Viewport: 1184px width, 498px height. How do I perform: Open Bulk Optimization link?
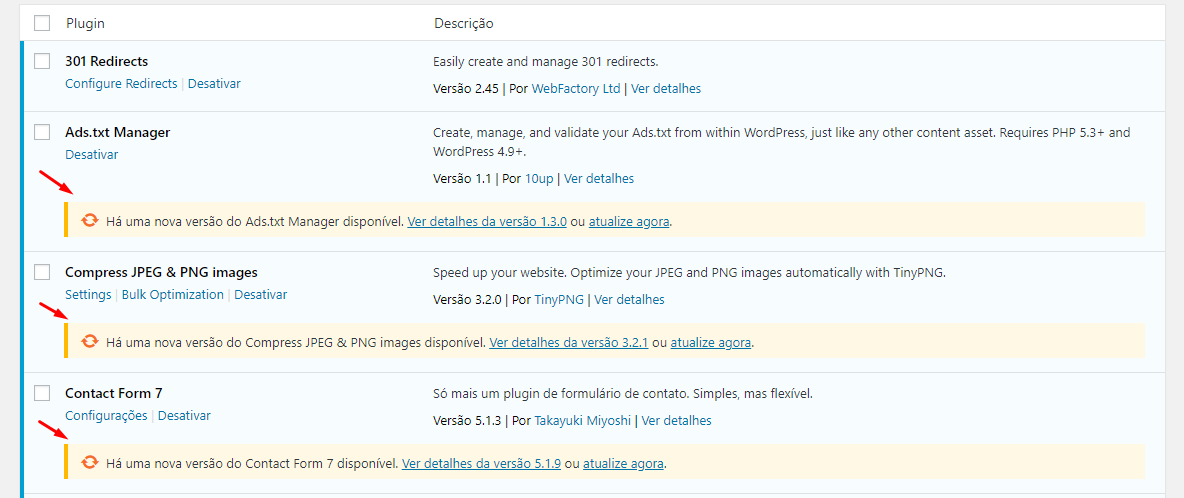pyautogui.click(x=173, y=294)
